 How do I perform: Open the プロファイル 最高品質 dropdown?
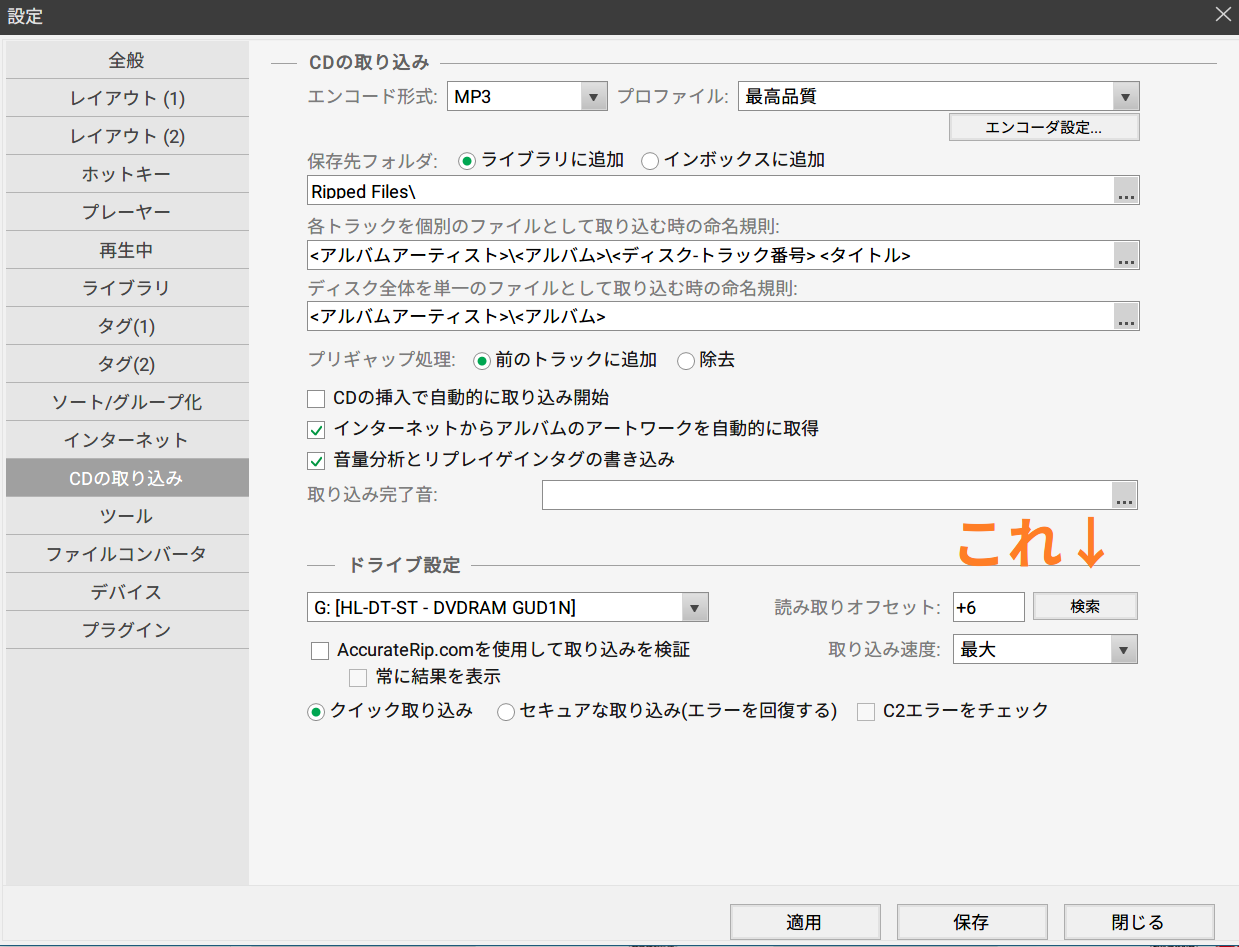tap(939, 97)
